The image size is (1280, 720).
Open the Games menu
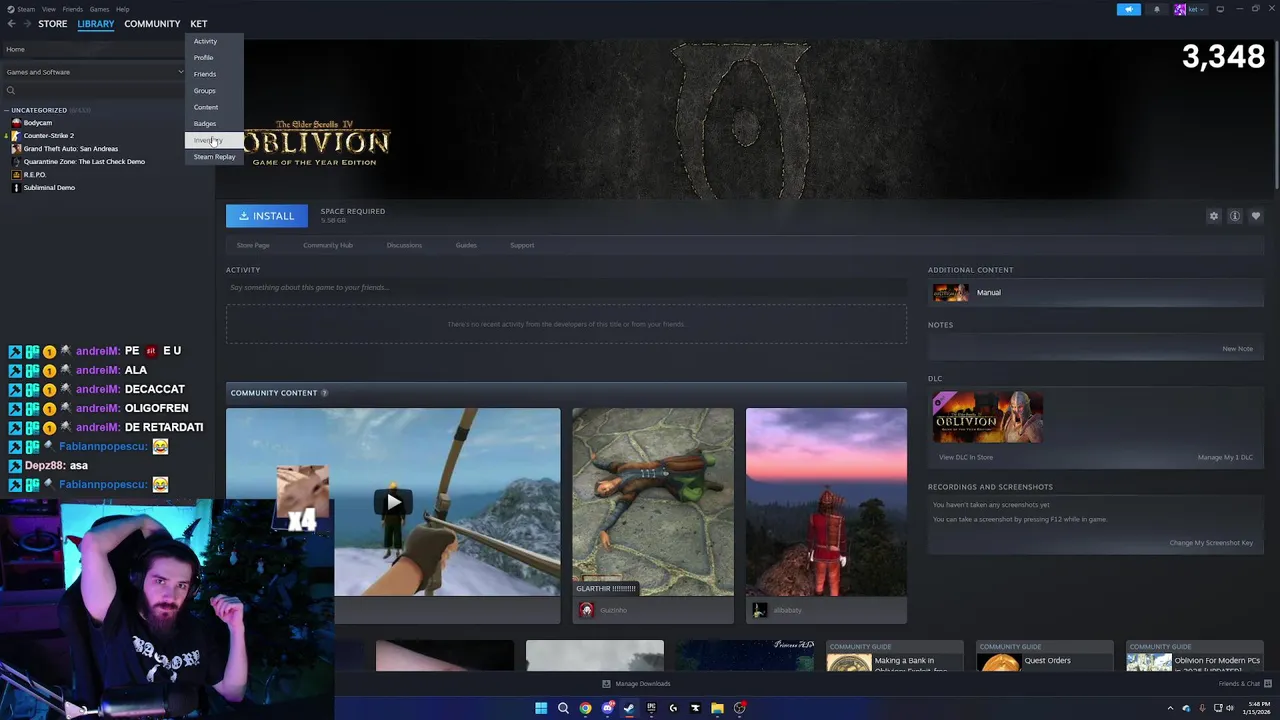click(99, 9)
